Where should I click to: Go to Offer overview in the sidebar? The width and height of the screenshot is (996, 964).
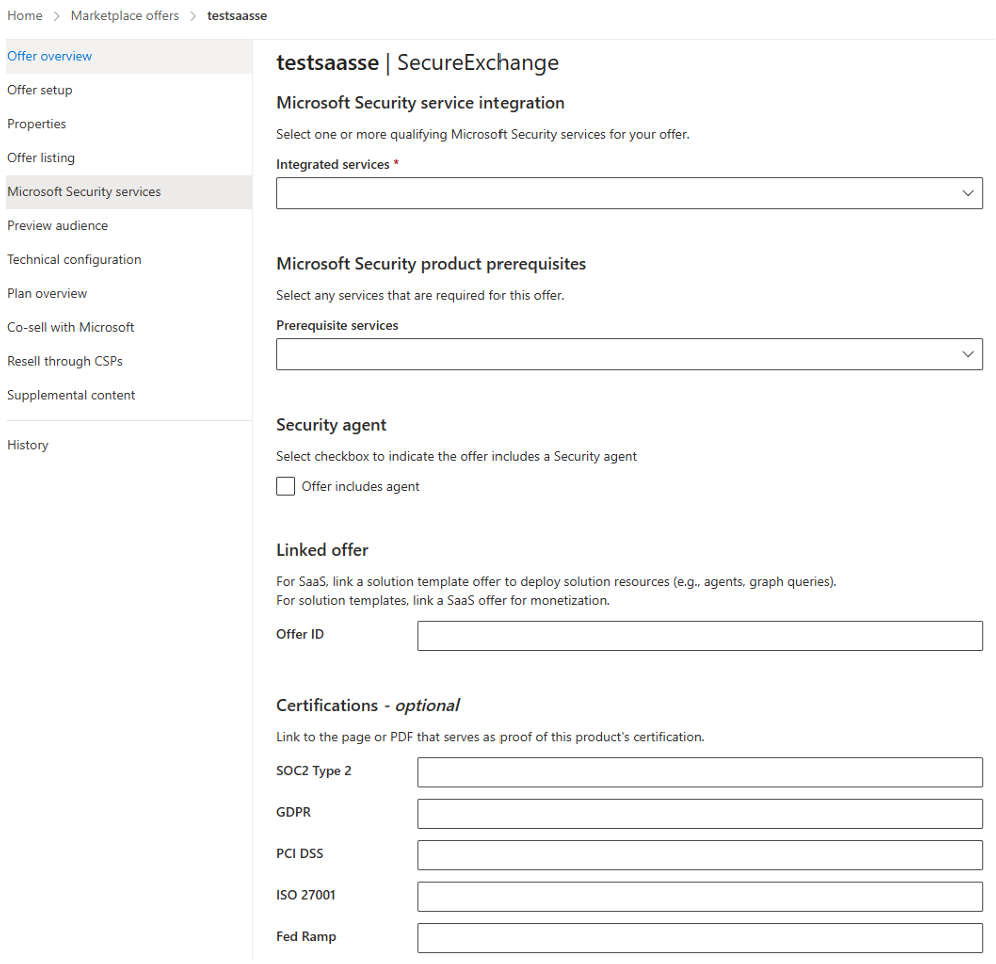pyautogui.click(x=49, y=56)
